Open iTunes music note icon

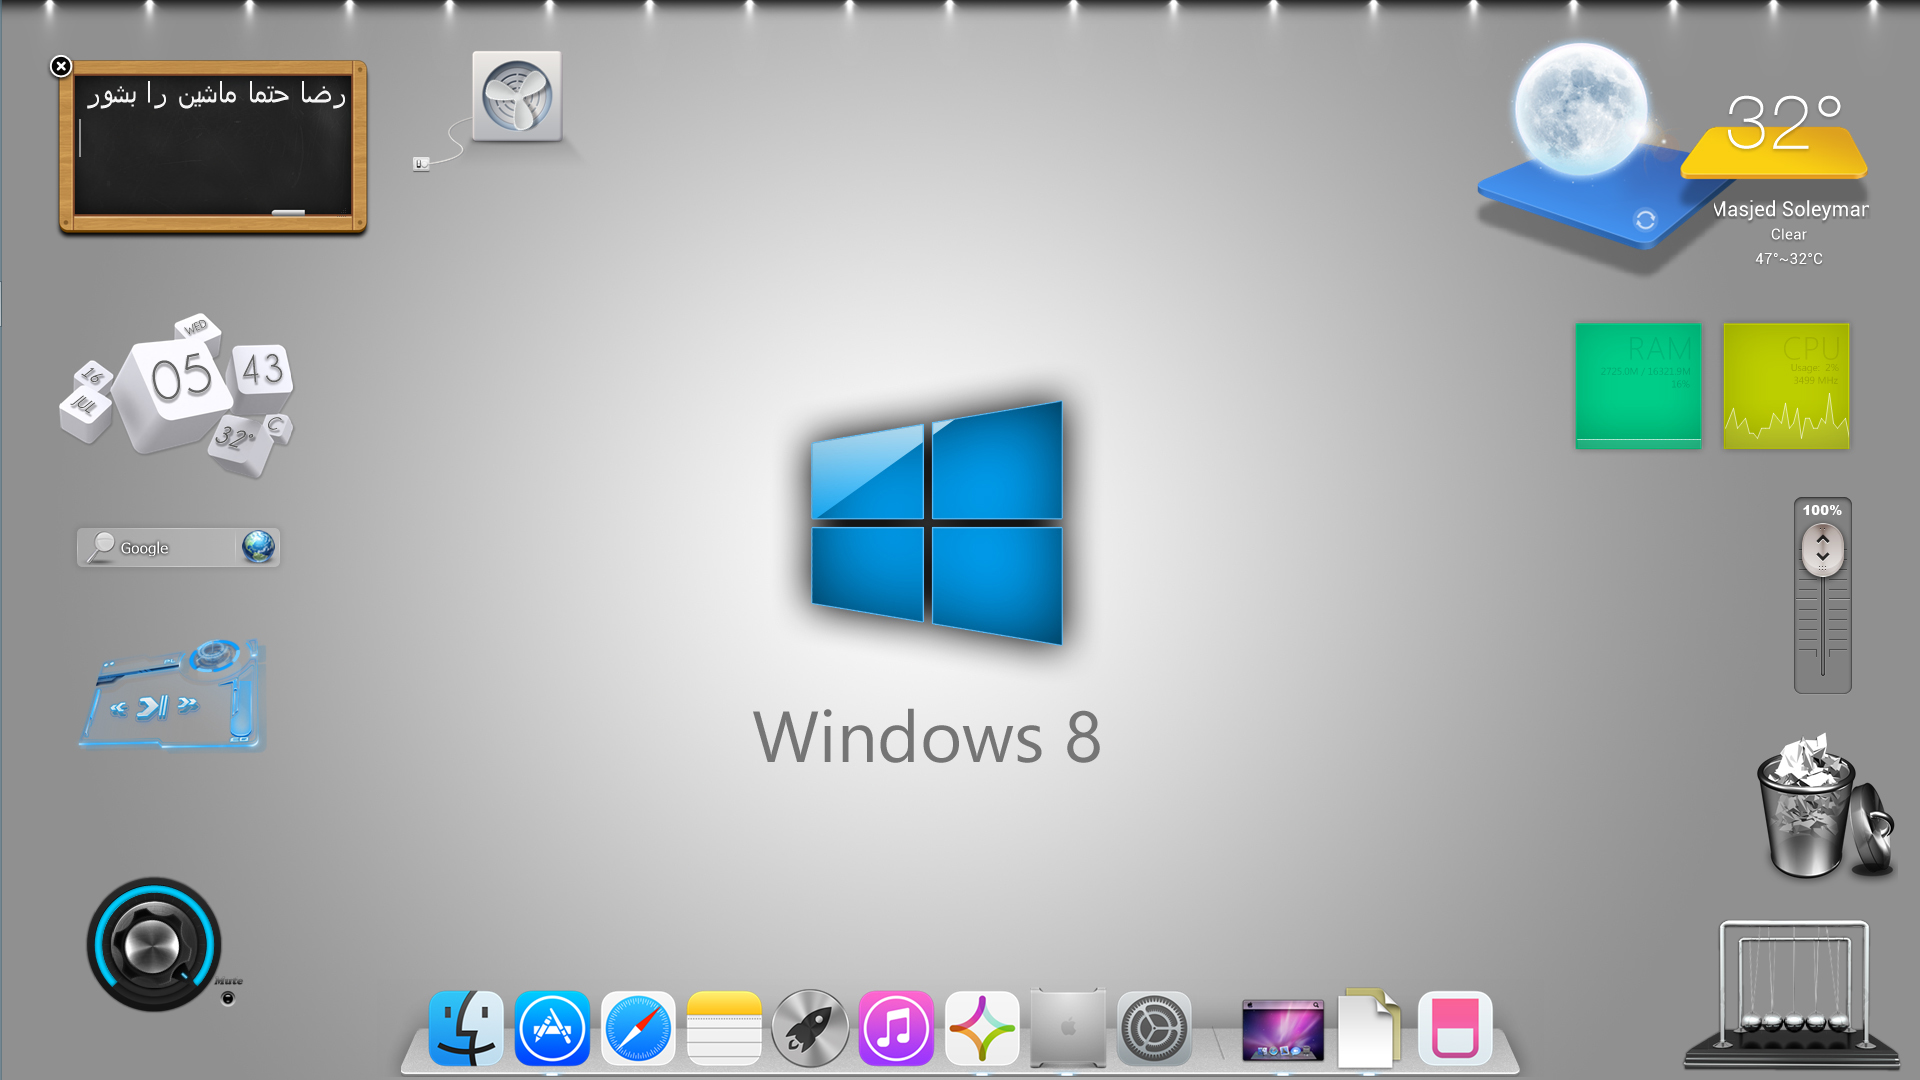(896, 1028)
